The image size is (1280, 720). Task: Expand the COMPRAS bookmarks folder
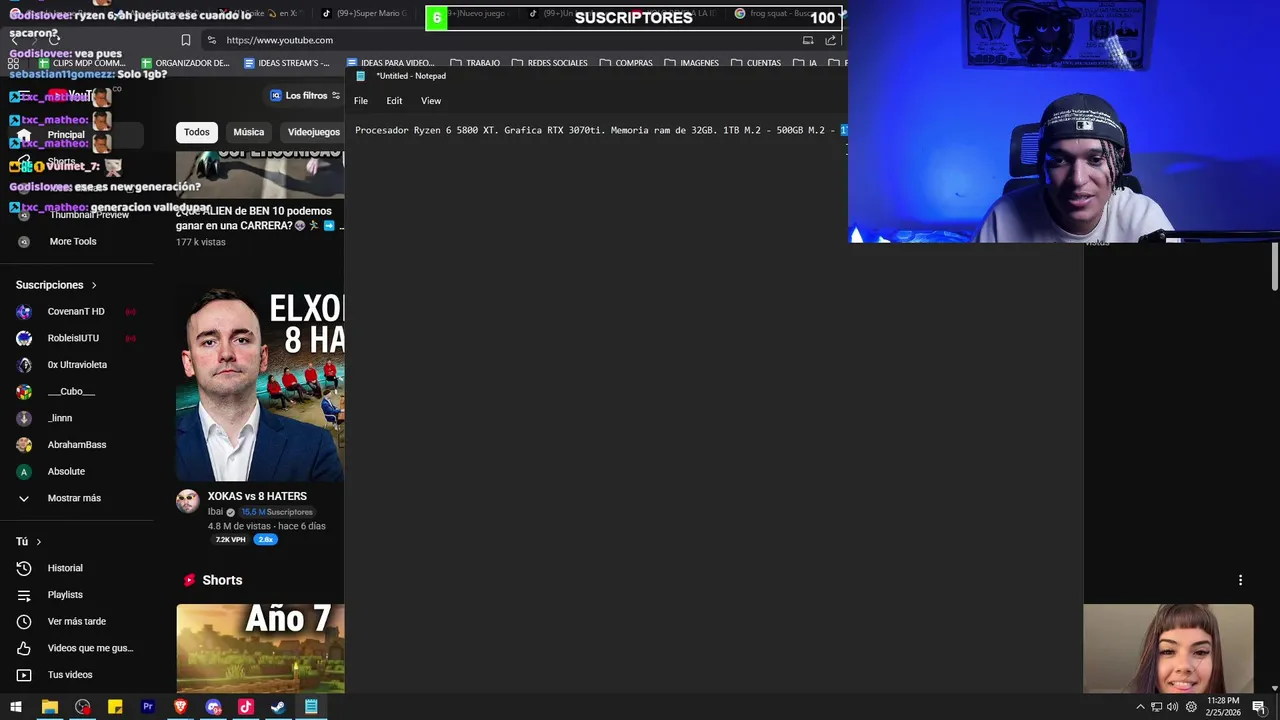[626, 63]
